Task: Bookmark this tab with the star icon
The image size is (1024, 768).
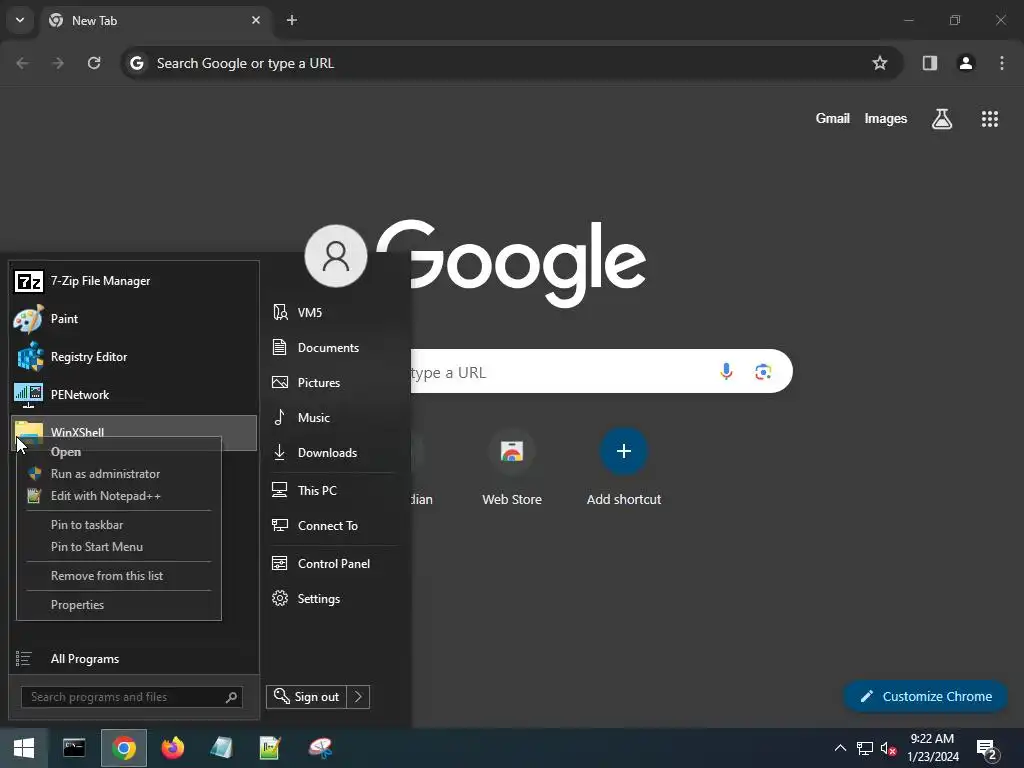Action: (880, 63)
